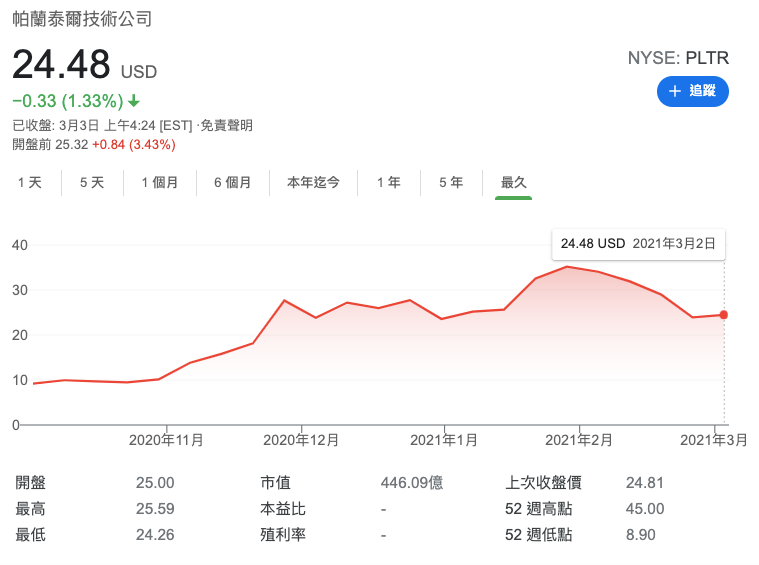759x565 pixels.
Task: Click the 20 y-axis label
Action: (x=20, y=335)
